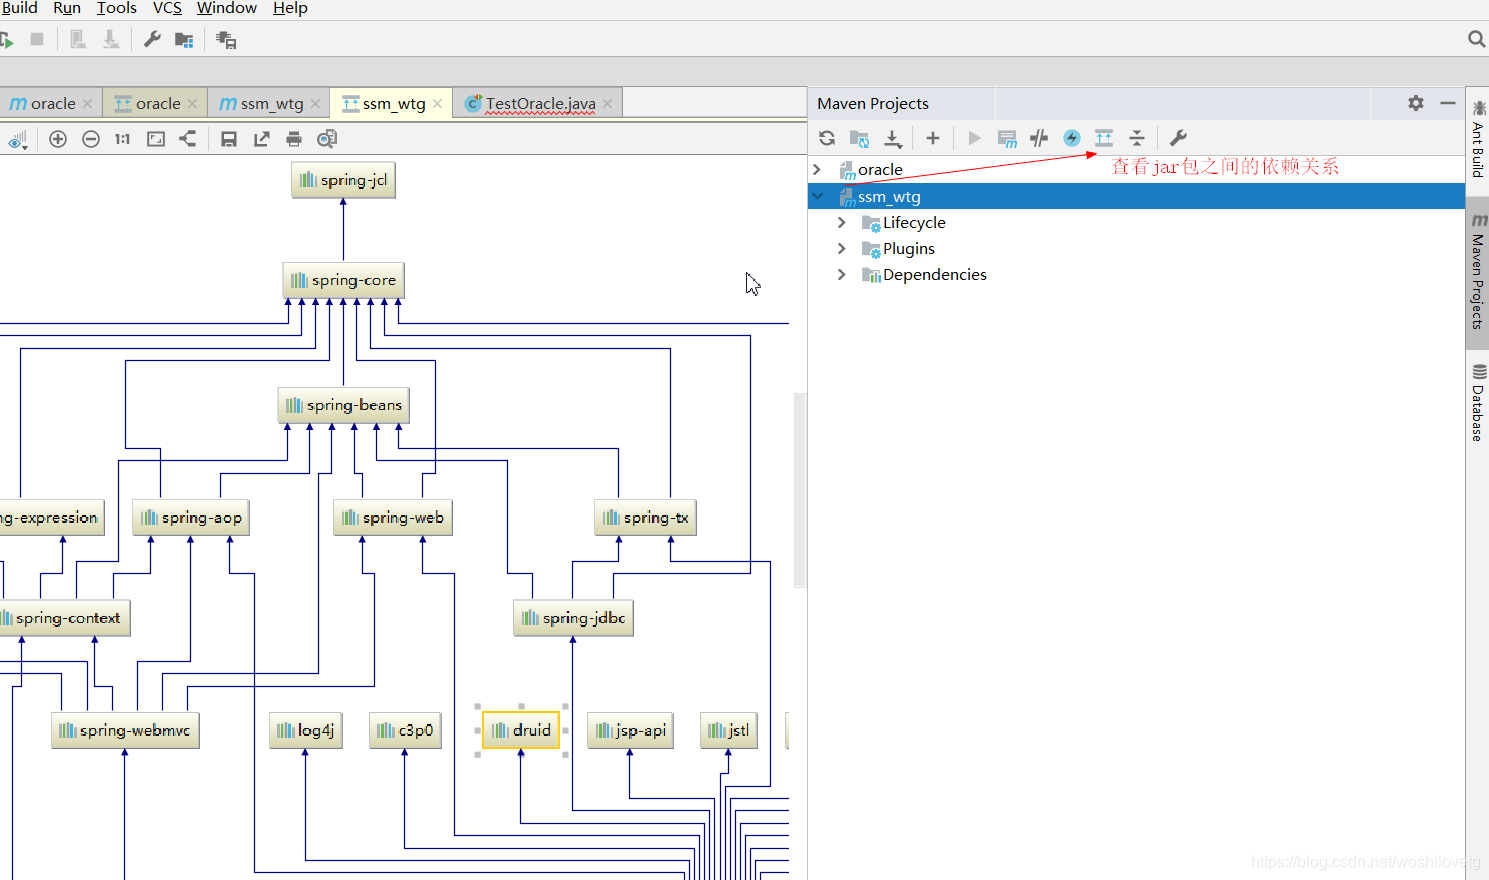Image resolution: width=1489 pixels, height=880 pixels.
Task: Generate sources and update folders icon
Action: 859,138
